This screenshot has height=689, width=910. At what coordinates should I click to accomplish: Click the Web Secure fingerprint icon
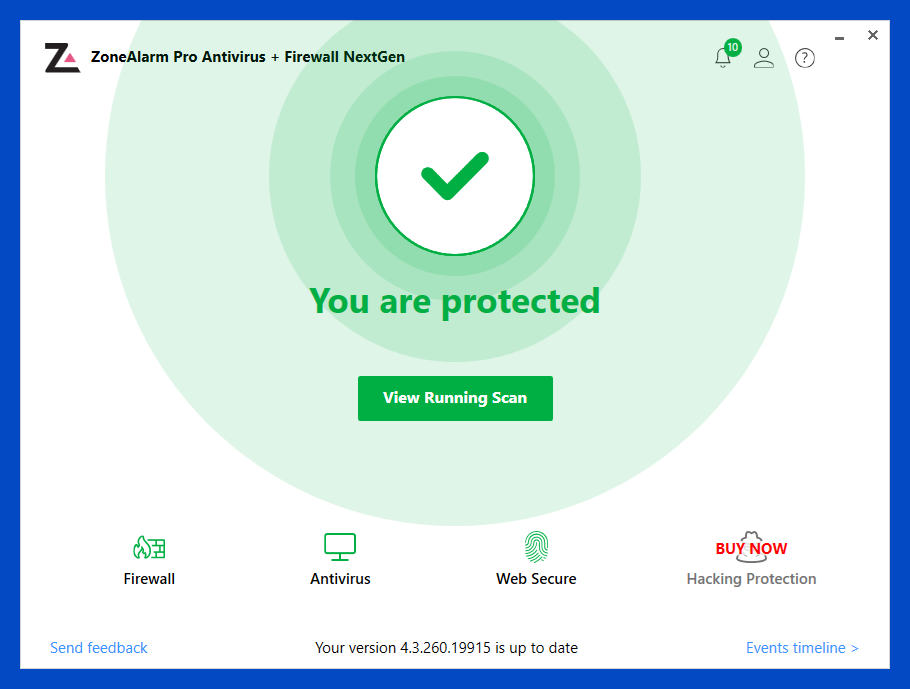pyautogui.click(x=536, y=547)
